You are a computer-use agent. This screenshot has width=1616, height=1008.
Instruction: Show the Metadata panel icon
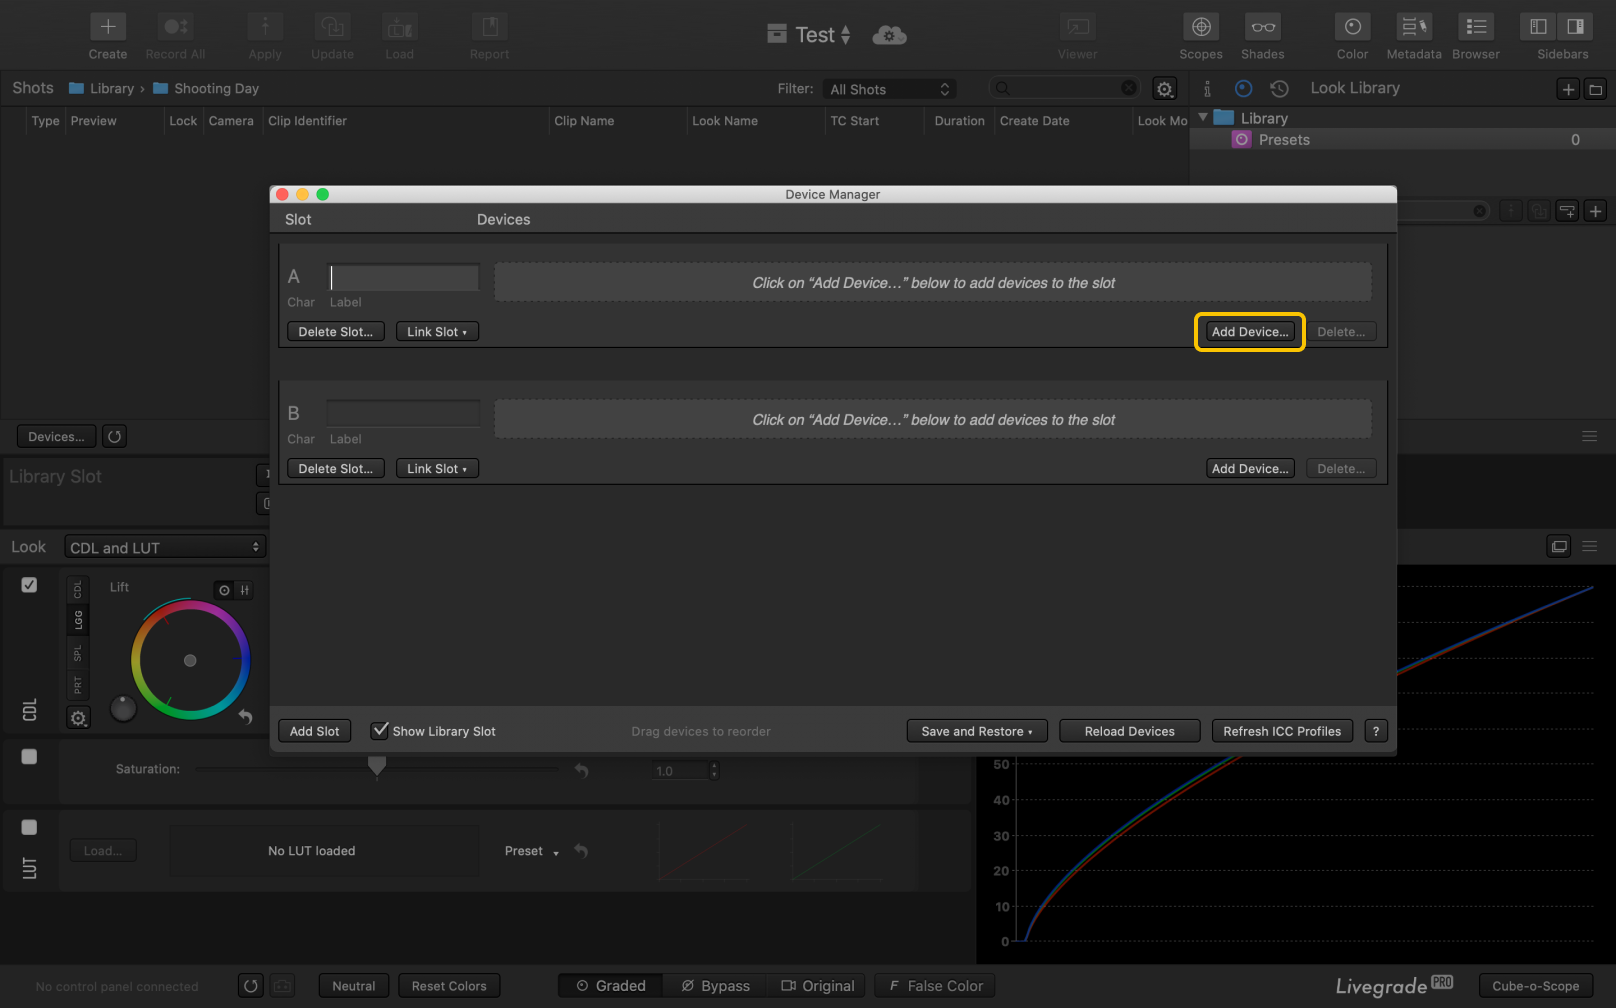1413,28
